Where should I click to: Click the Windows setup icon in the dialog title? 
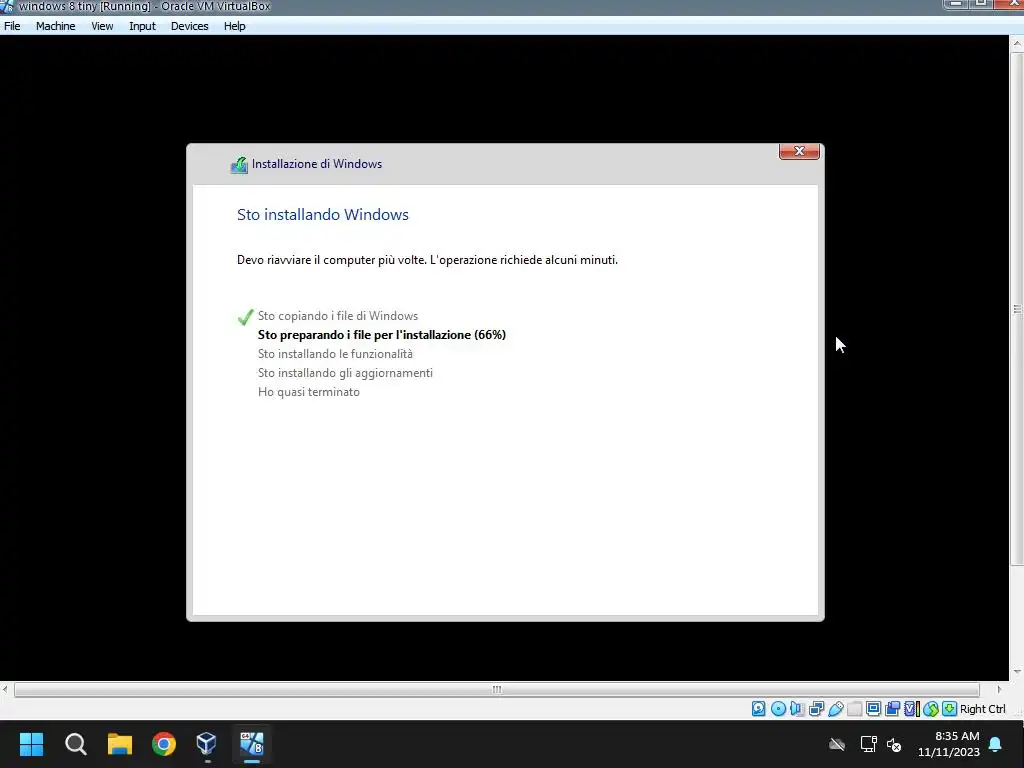[x=239, y=165]
